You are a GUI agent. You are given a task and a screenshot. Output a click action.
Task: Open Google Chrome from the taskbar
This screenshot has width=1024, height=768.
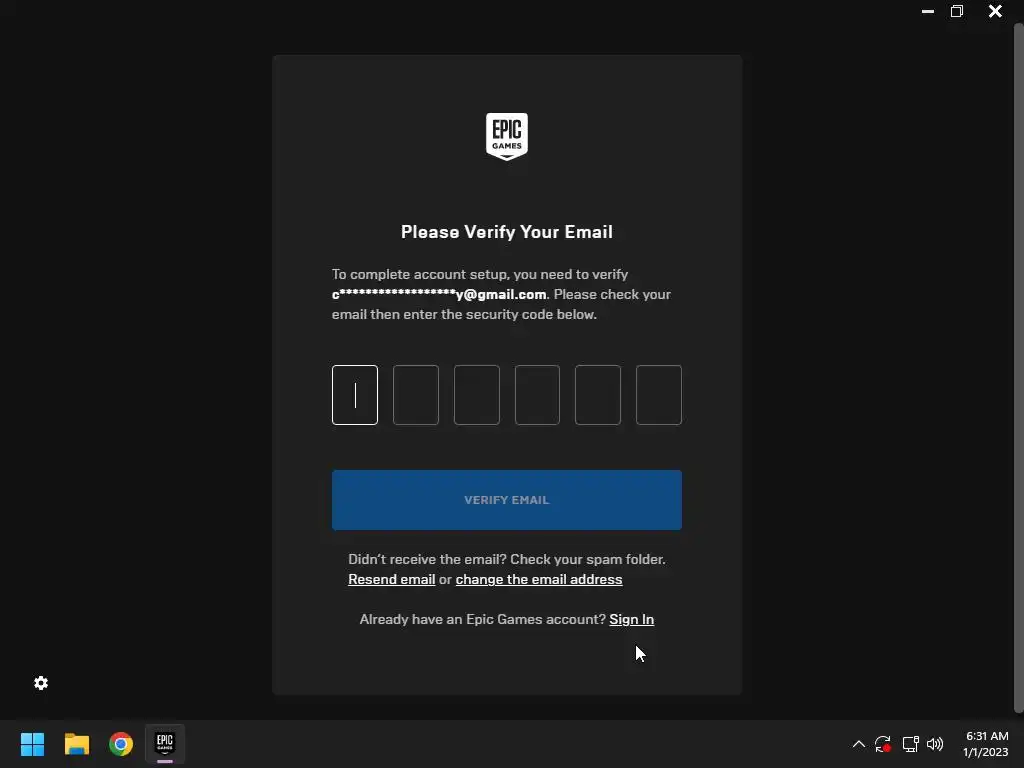click(x=121, y=744)
